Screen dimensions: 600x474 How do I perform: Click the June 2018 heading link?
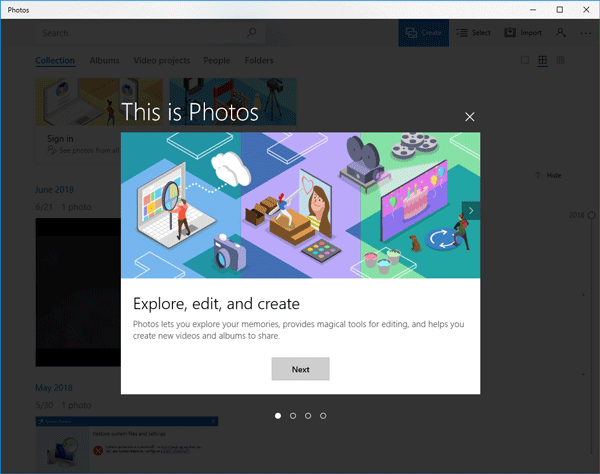[54, 190]
